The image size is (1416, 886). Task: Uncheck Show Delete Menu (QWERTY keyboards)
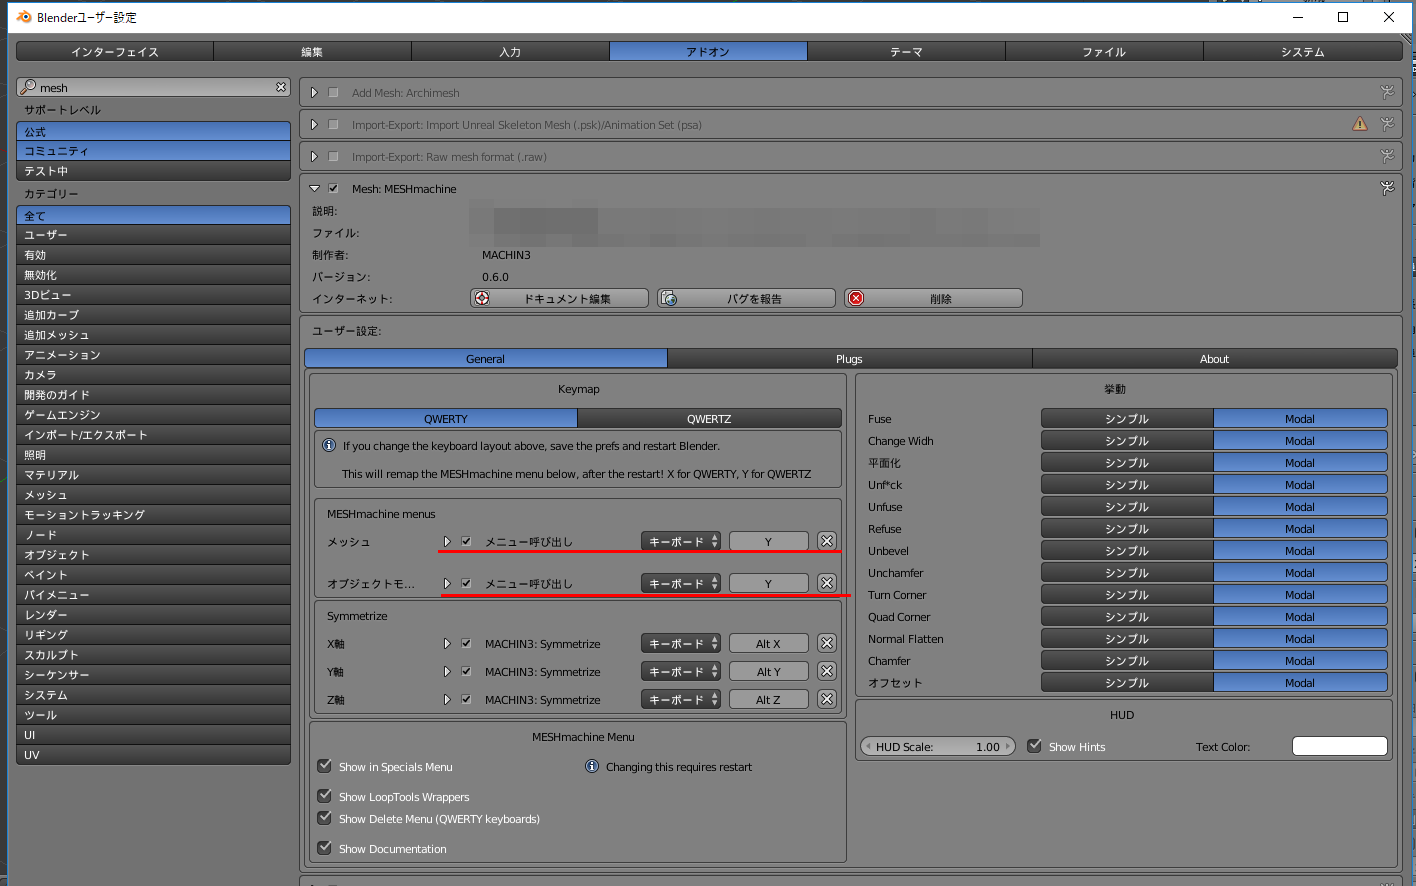click(x=324, y=818)
